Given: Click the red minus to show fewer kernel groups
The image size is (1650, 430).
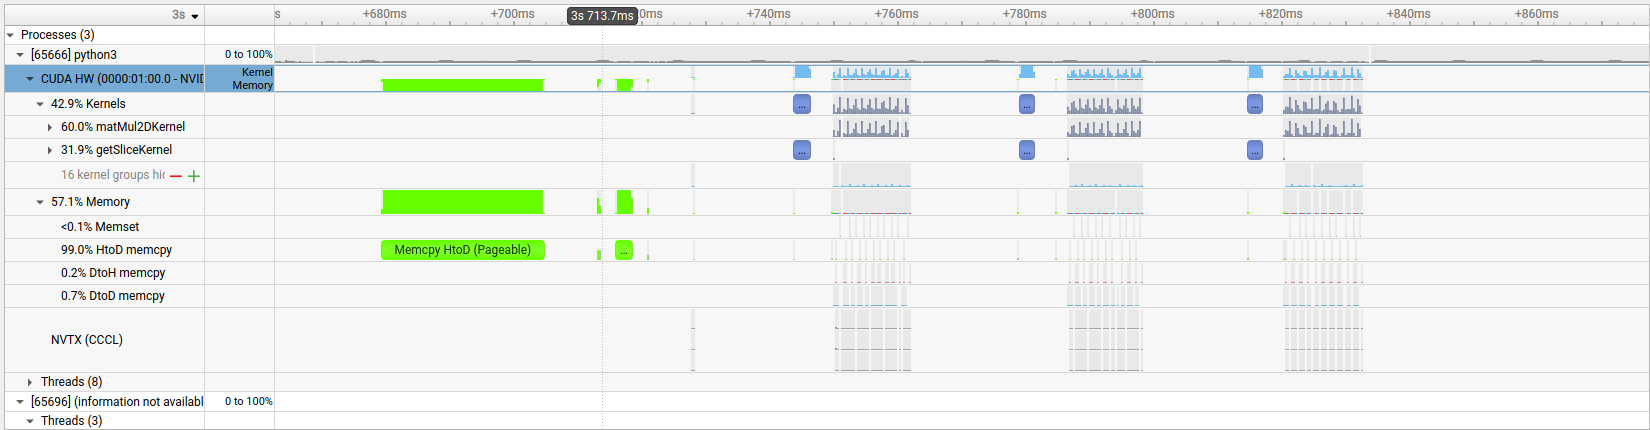Looking at the screenshot, I should (176, 176).
